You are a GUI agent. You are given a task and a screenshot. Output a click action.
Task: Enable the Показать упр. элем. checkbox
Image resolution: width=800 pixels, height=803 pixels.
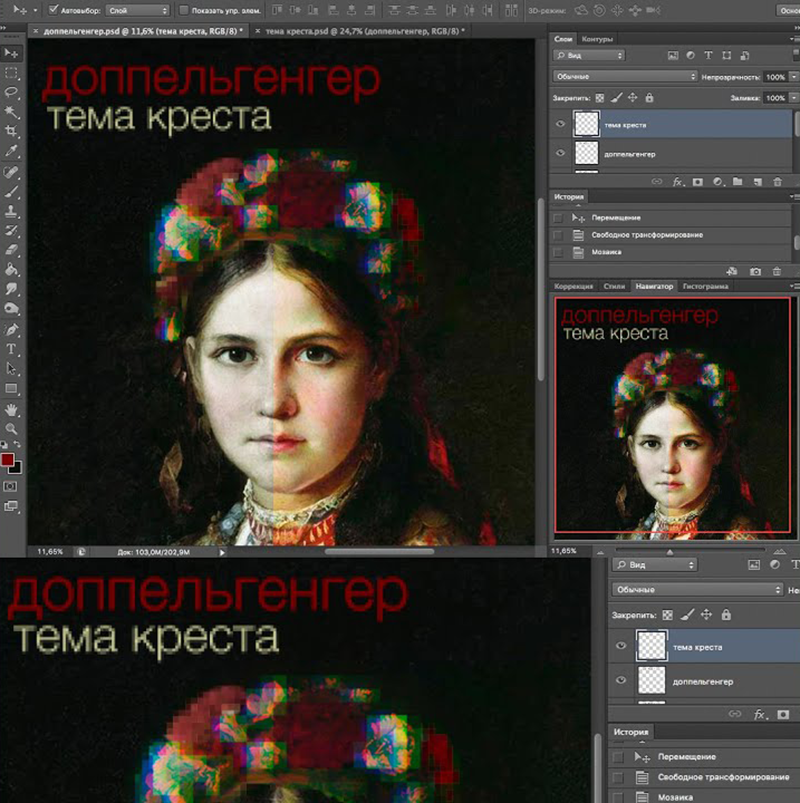(x=184, y=10)
